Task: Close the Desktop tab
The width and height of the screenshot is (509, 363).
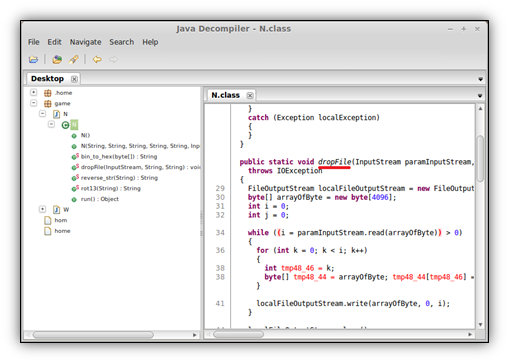Action: (x=74, y=79)
